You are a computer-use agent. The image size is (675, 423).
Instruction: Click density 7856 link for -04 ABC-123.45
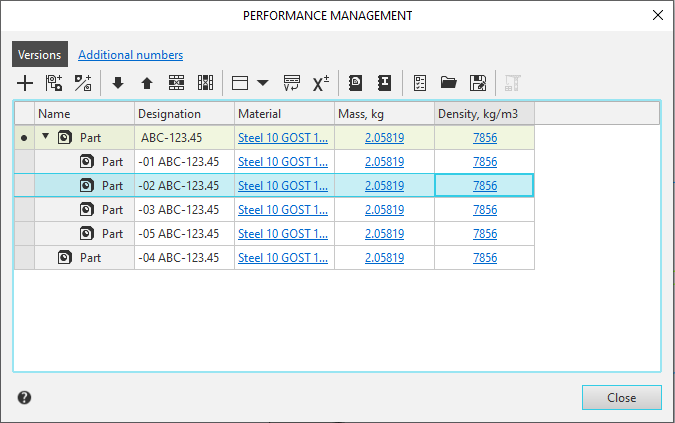point(484,257)
